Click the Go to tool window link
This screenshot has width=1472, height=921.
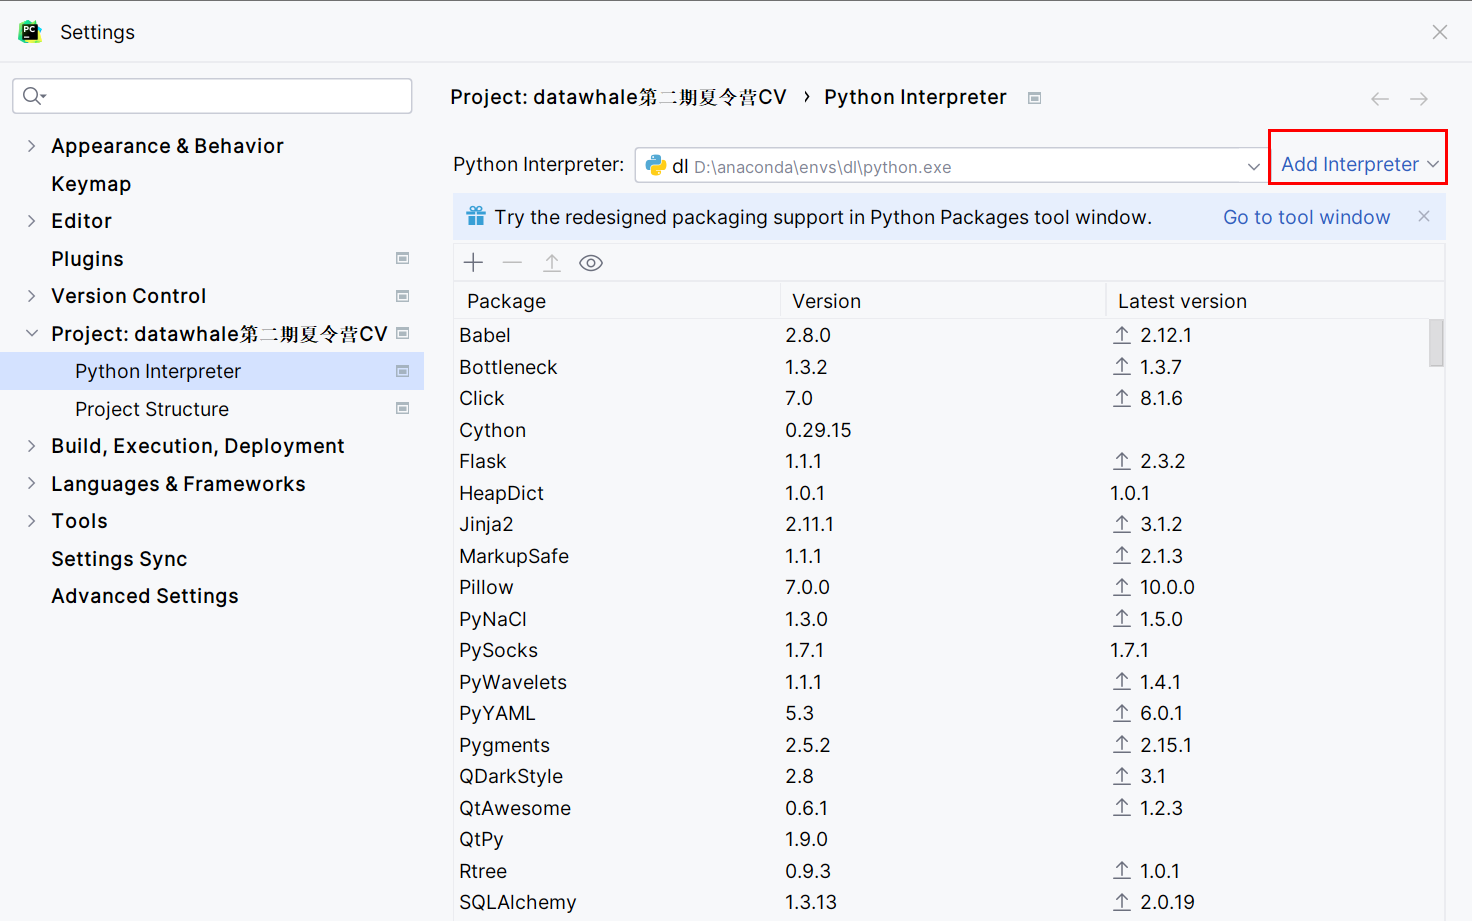[1306, 217]
